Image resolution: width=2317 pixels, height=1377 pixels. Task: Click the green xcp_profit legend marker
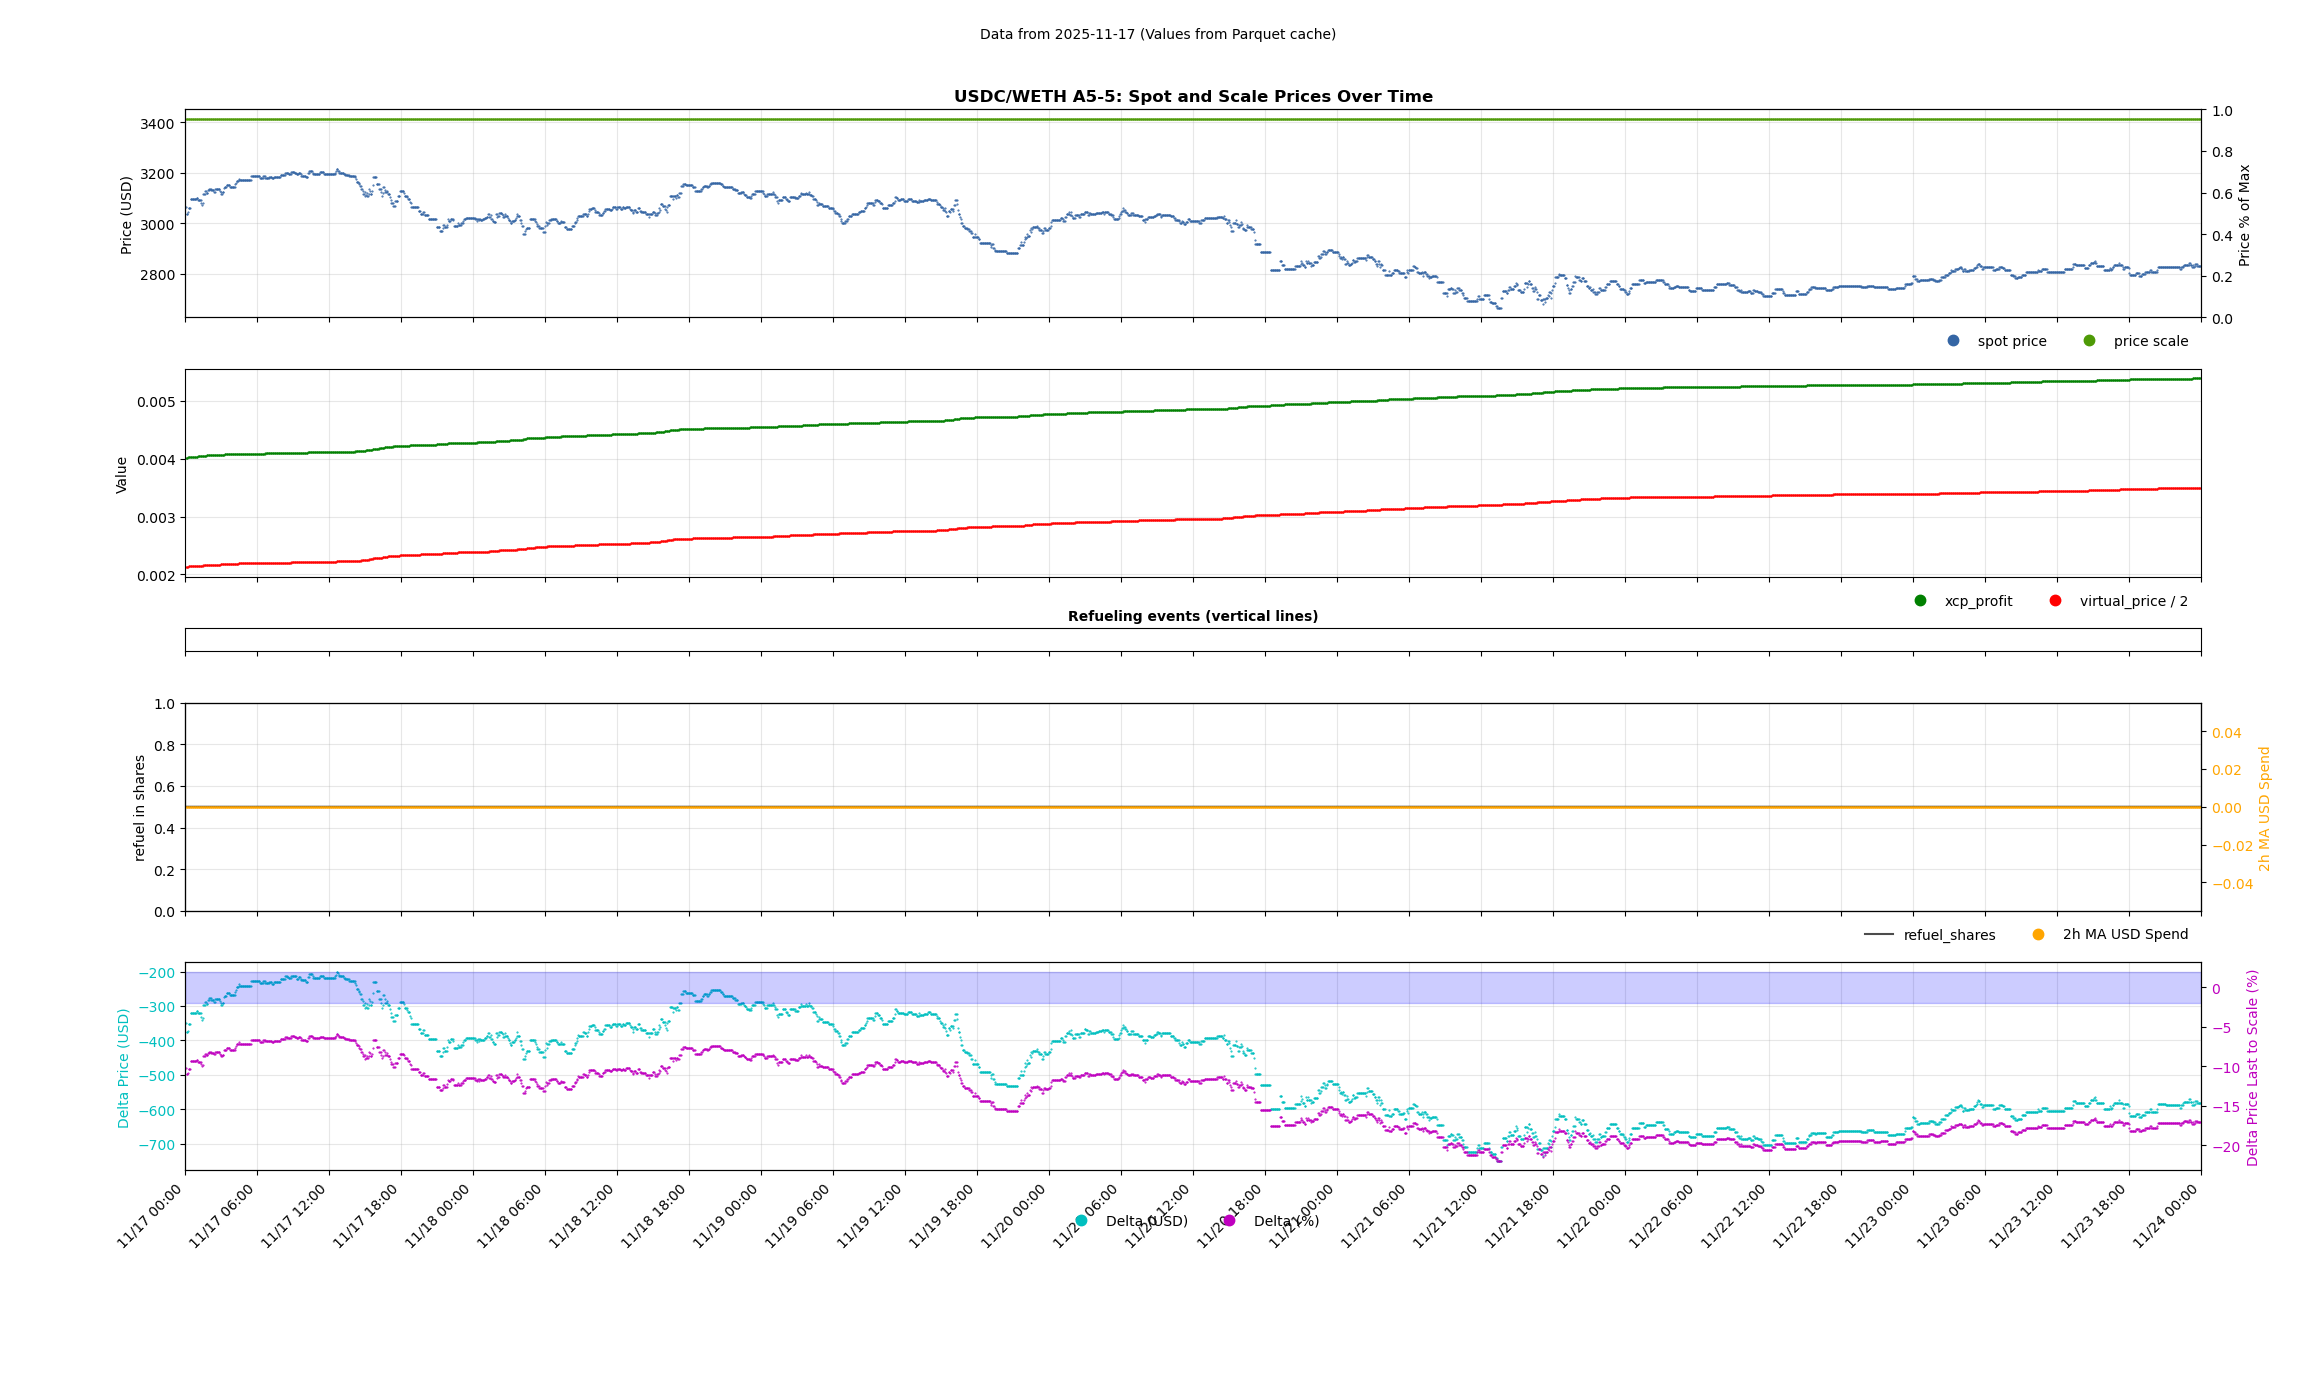pos(1920,601)
